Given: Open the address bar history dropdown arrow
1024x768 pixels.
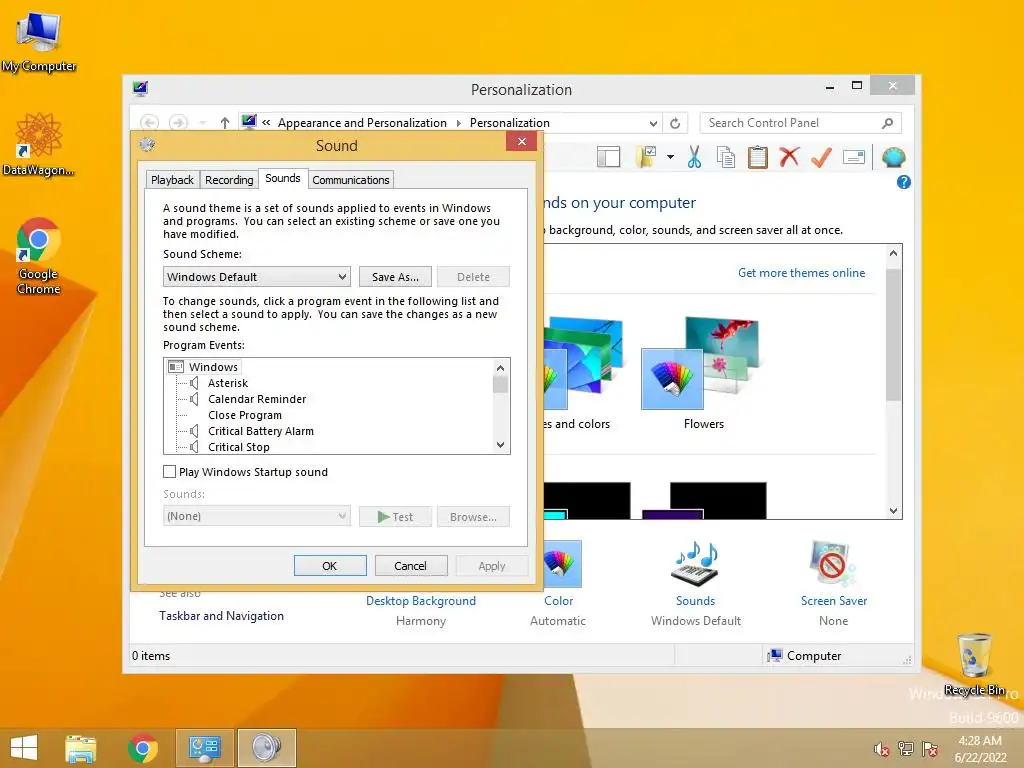Looking at the screenshot, I should tap(653, 123).
